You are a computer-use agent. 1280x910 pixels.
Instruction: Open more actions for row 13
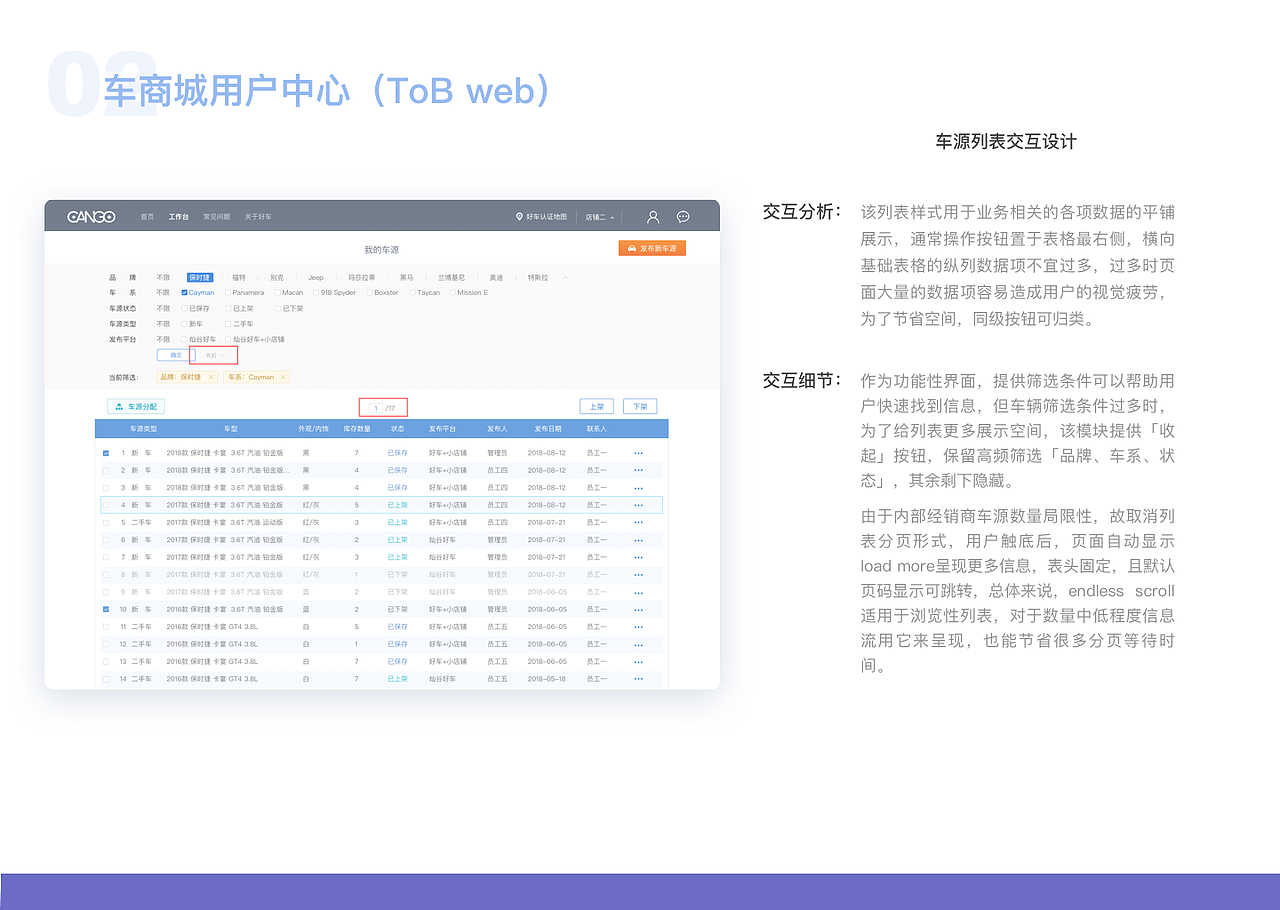click(x=638, y=661)
